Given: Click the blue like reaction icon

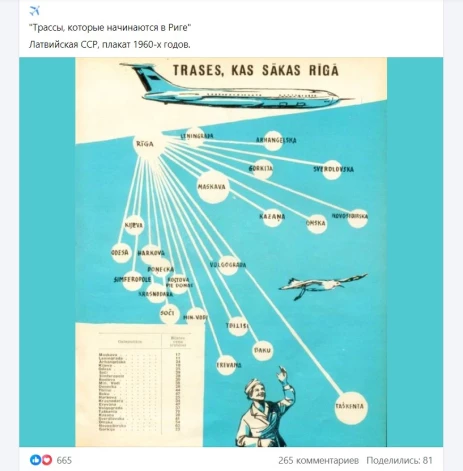Looking at the screenshot, I should [35, 460].
